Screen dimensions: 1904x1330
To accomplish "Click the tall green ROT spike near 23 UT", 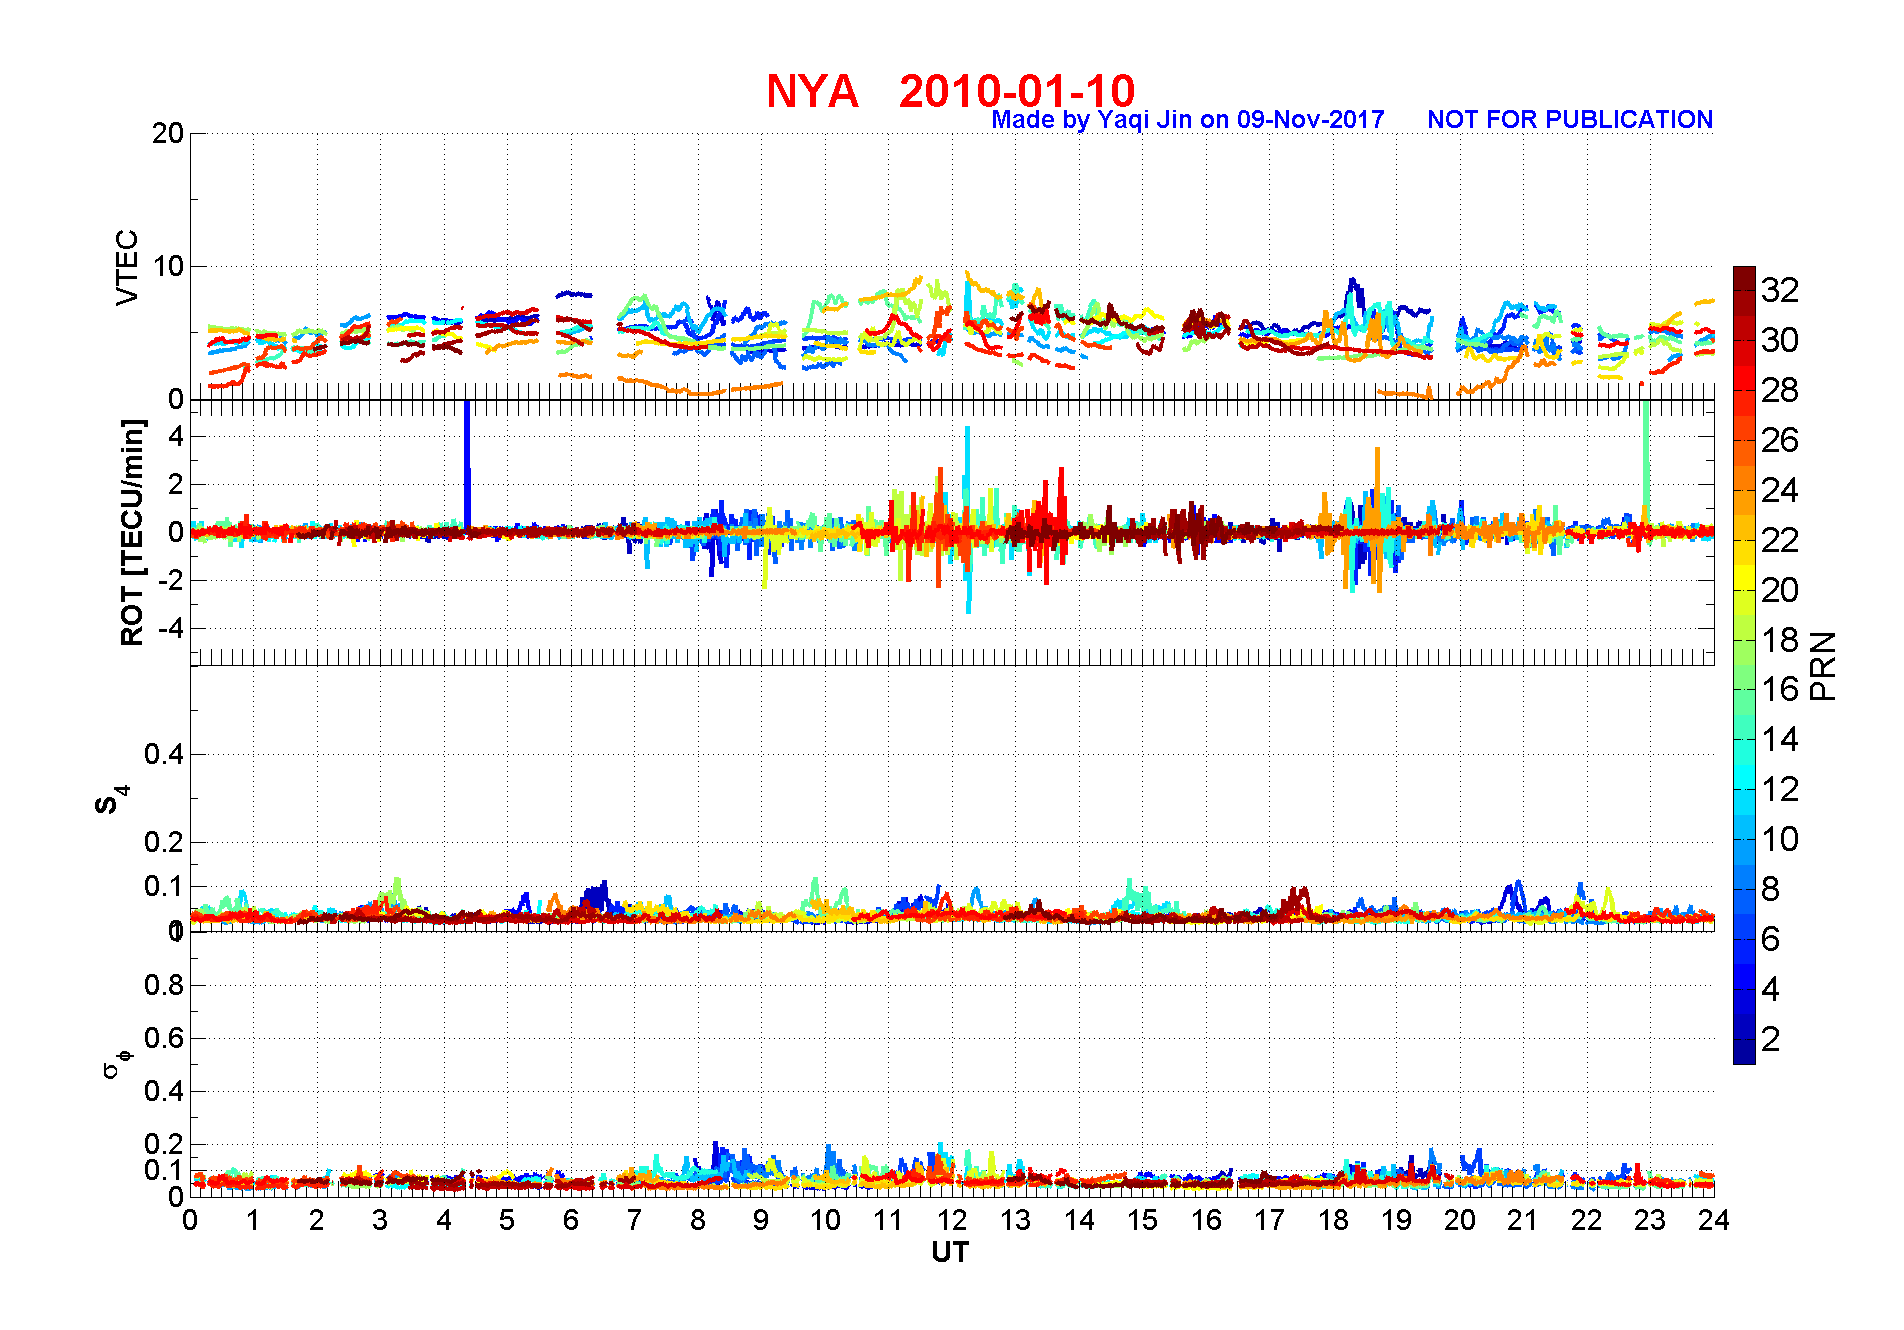I will pyautogui.click(x=1646, y=460).
